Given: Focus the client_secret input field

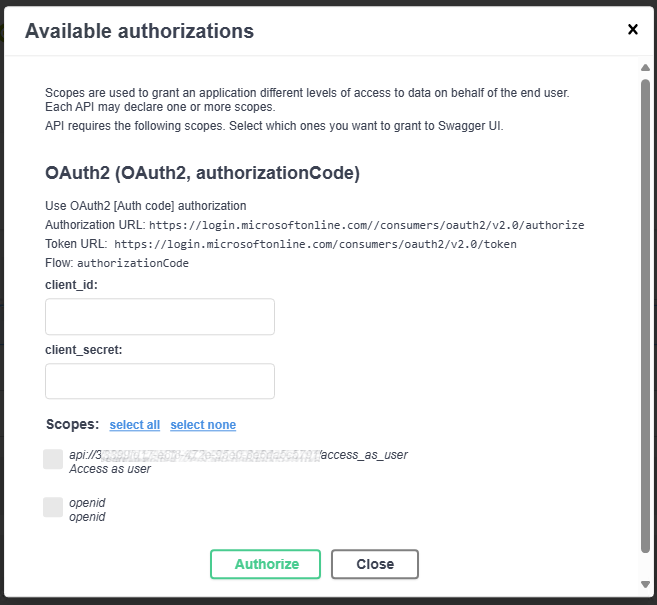Looking at the screenshot, I should pyautogui.click(x=160, y=381).
